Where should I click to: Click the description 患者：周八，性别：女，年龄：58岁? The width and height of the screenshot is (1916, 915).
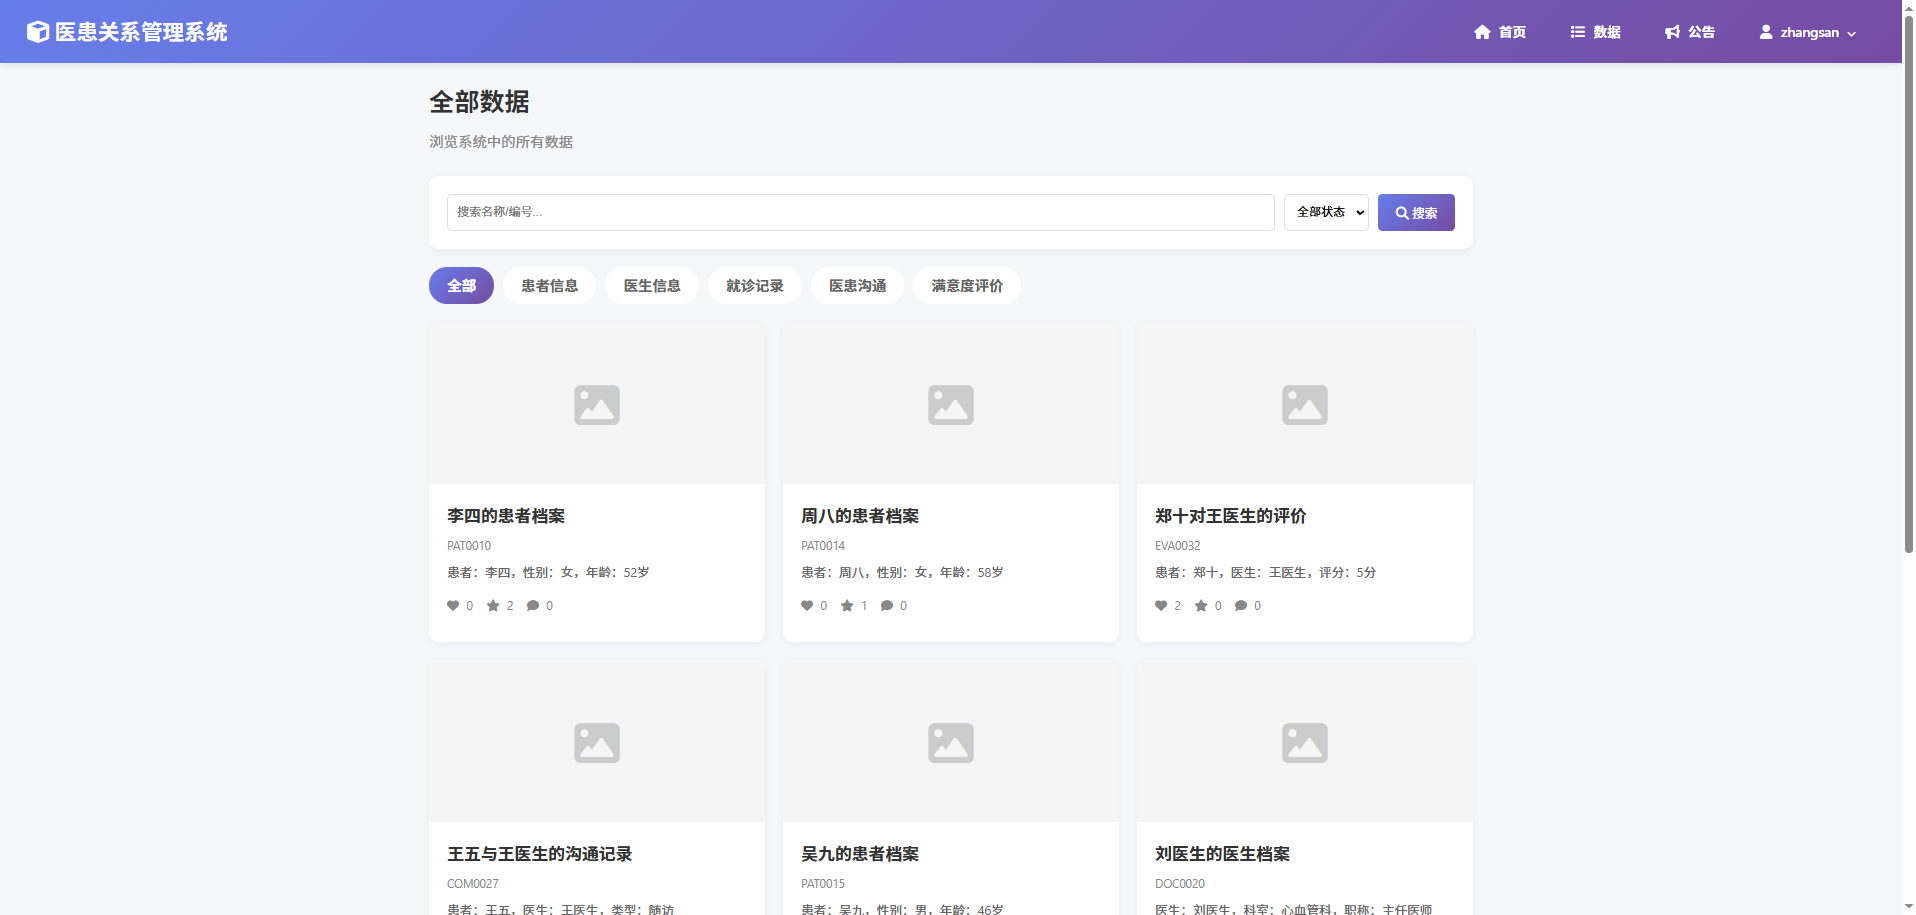902,573
